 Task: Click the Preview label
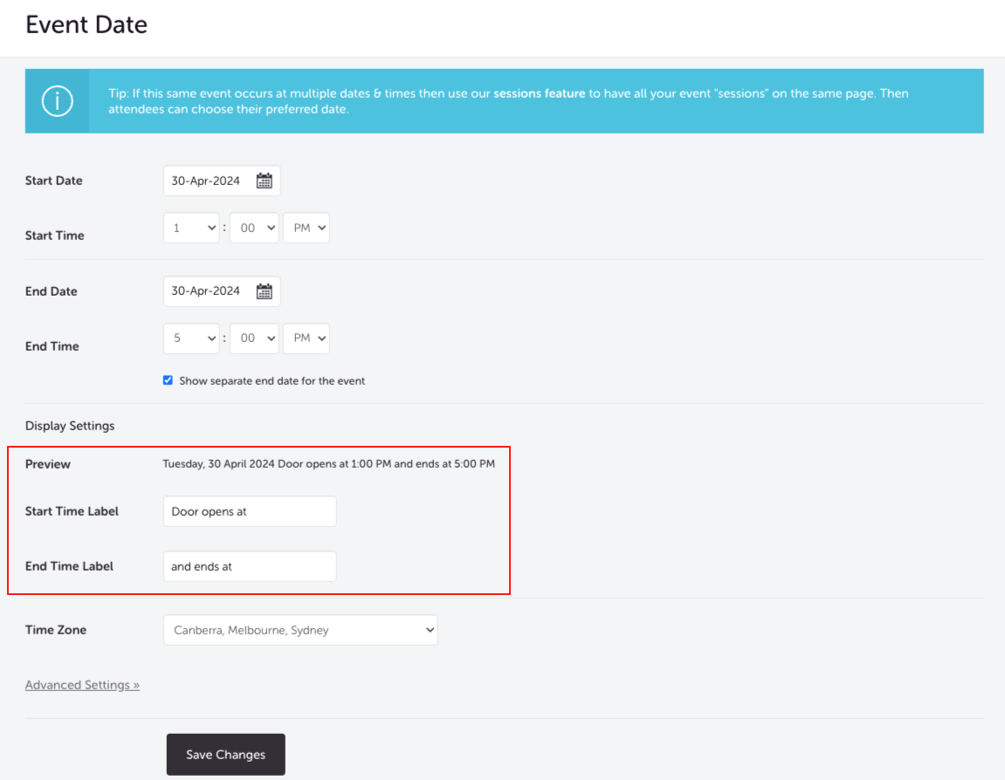[x=48, y=464]
